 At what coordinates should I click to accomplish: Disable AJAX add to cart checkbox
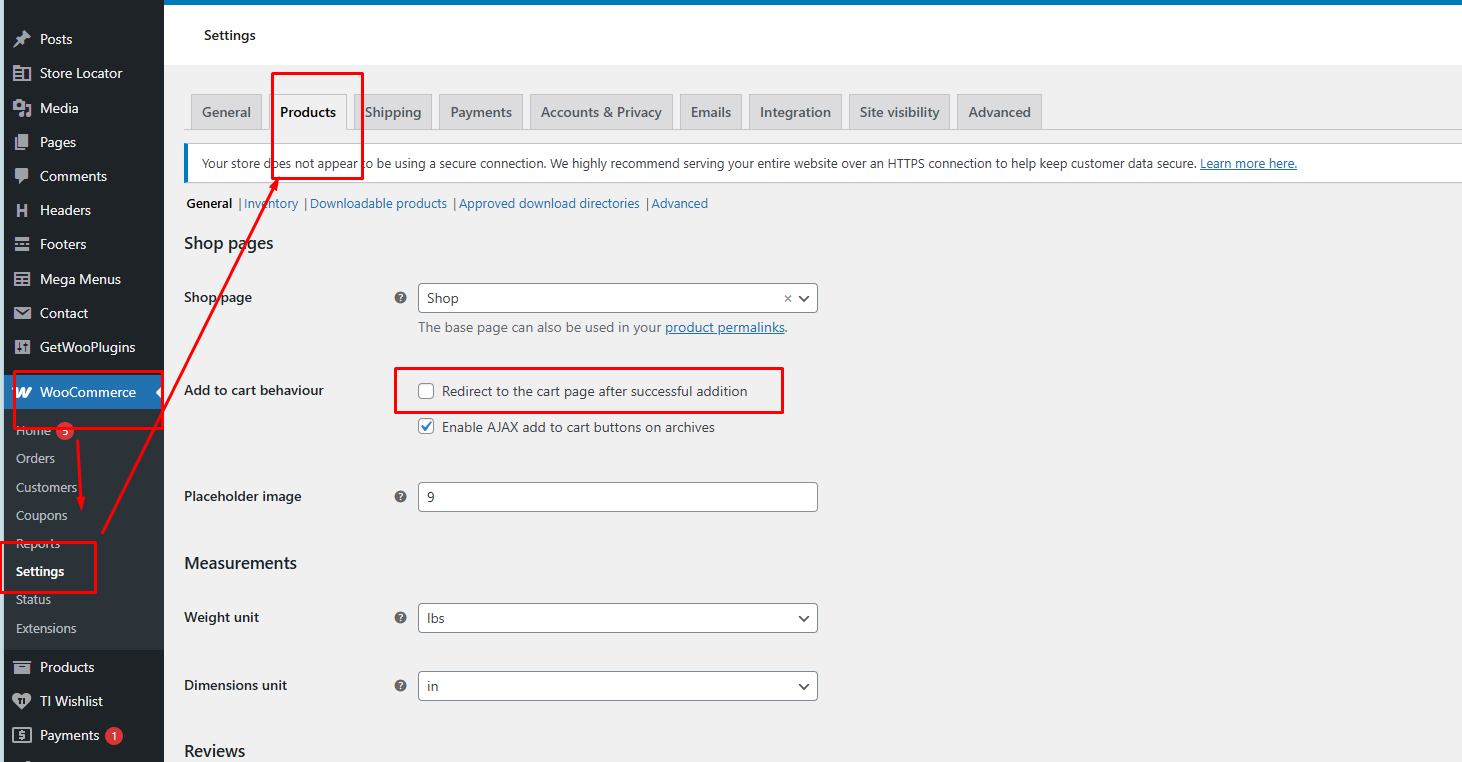click(426, 427)
